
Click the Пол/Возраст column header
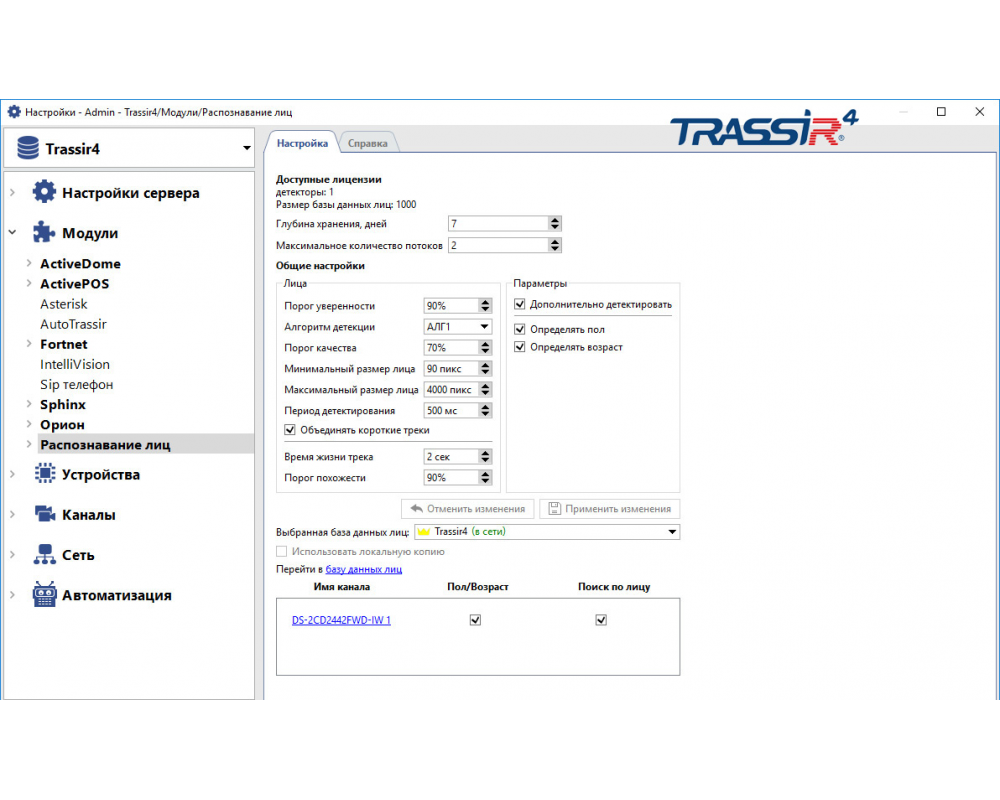(478, 586)
